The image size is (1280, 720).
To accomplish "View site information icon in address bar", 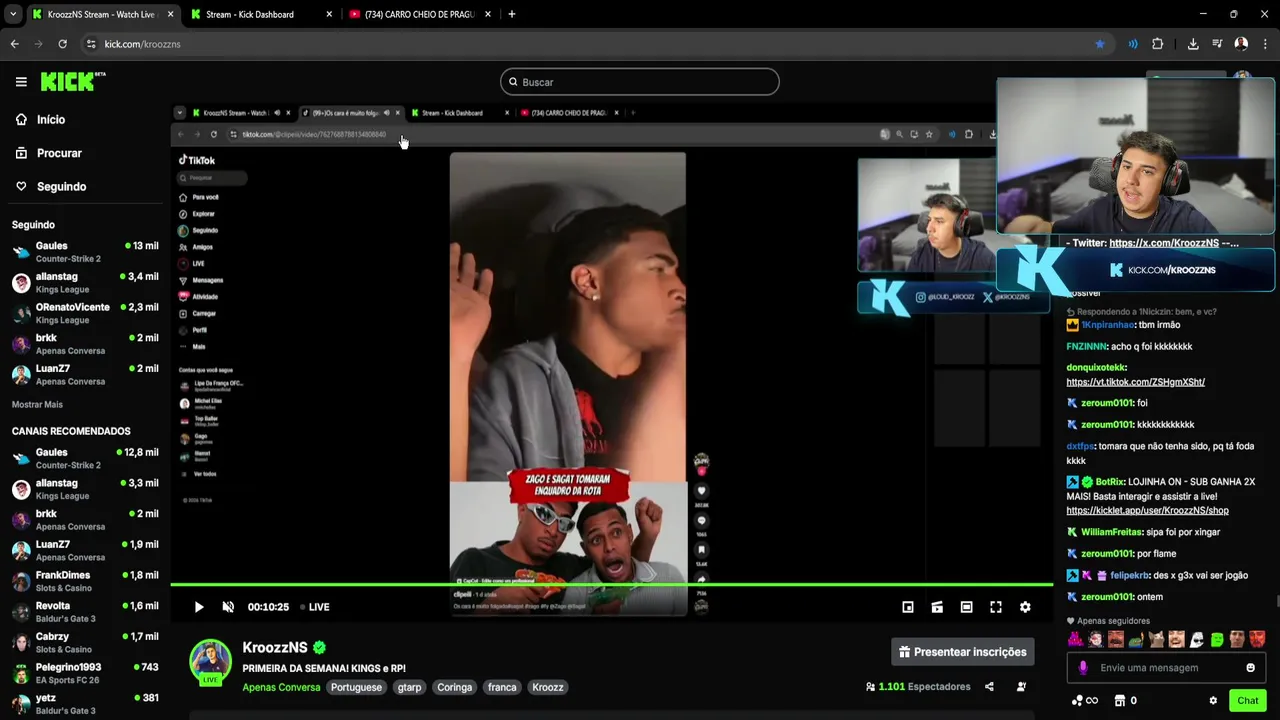I will [91, 44].
